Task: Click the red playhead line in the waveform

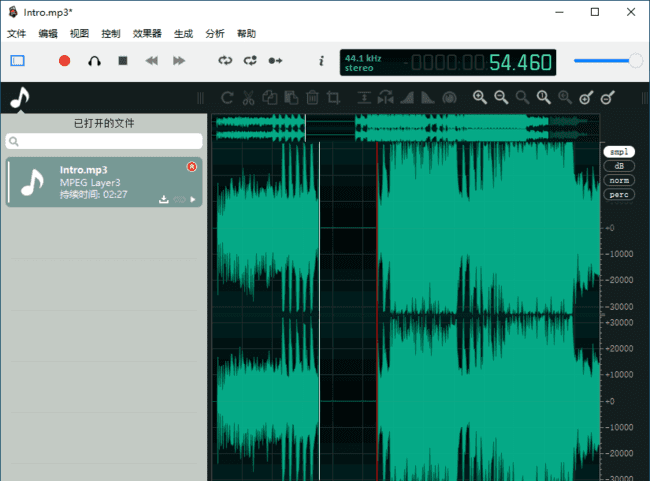Action: pyautogui.click(x=377, y=311)
